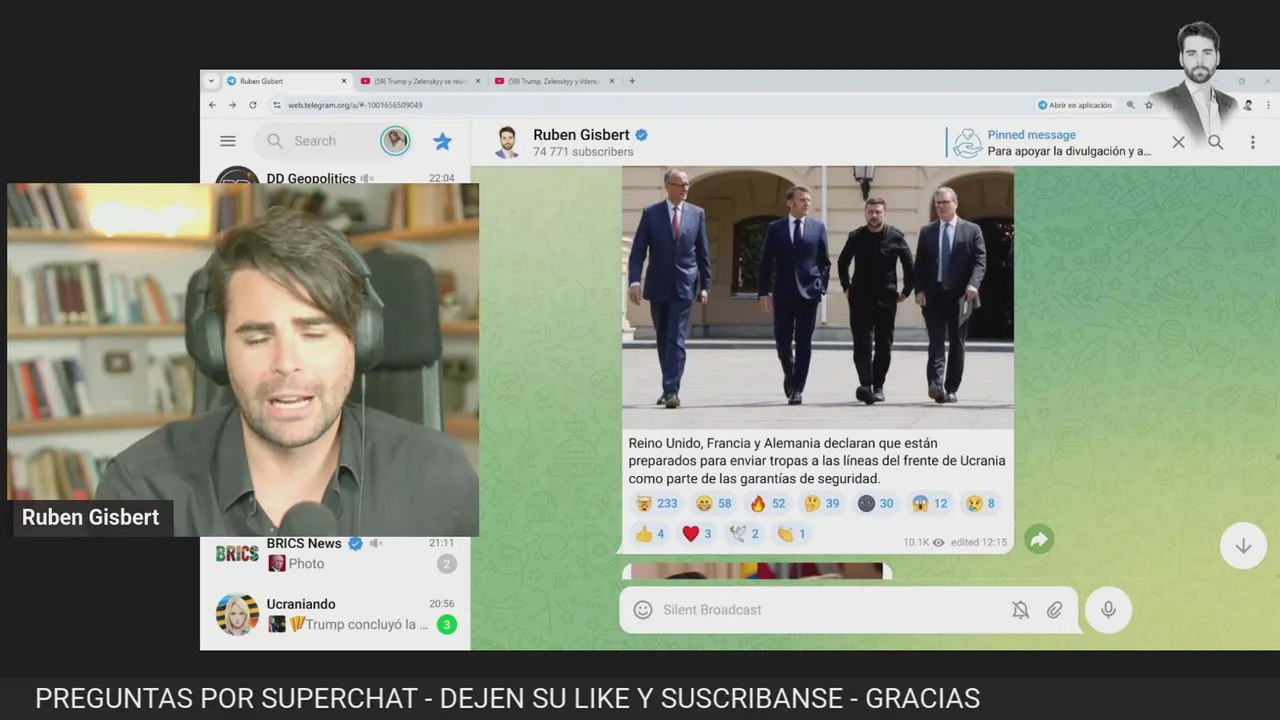Screen dimensions: 1280x720
Task: Close the 'Trump y Zelenskyy' YouTube tab
Action: pyautogui.click(x=478, y=81)
